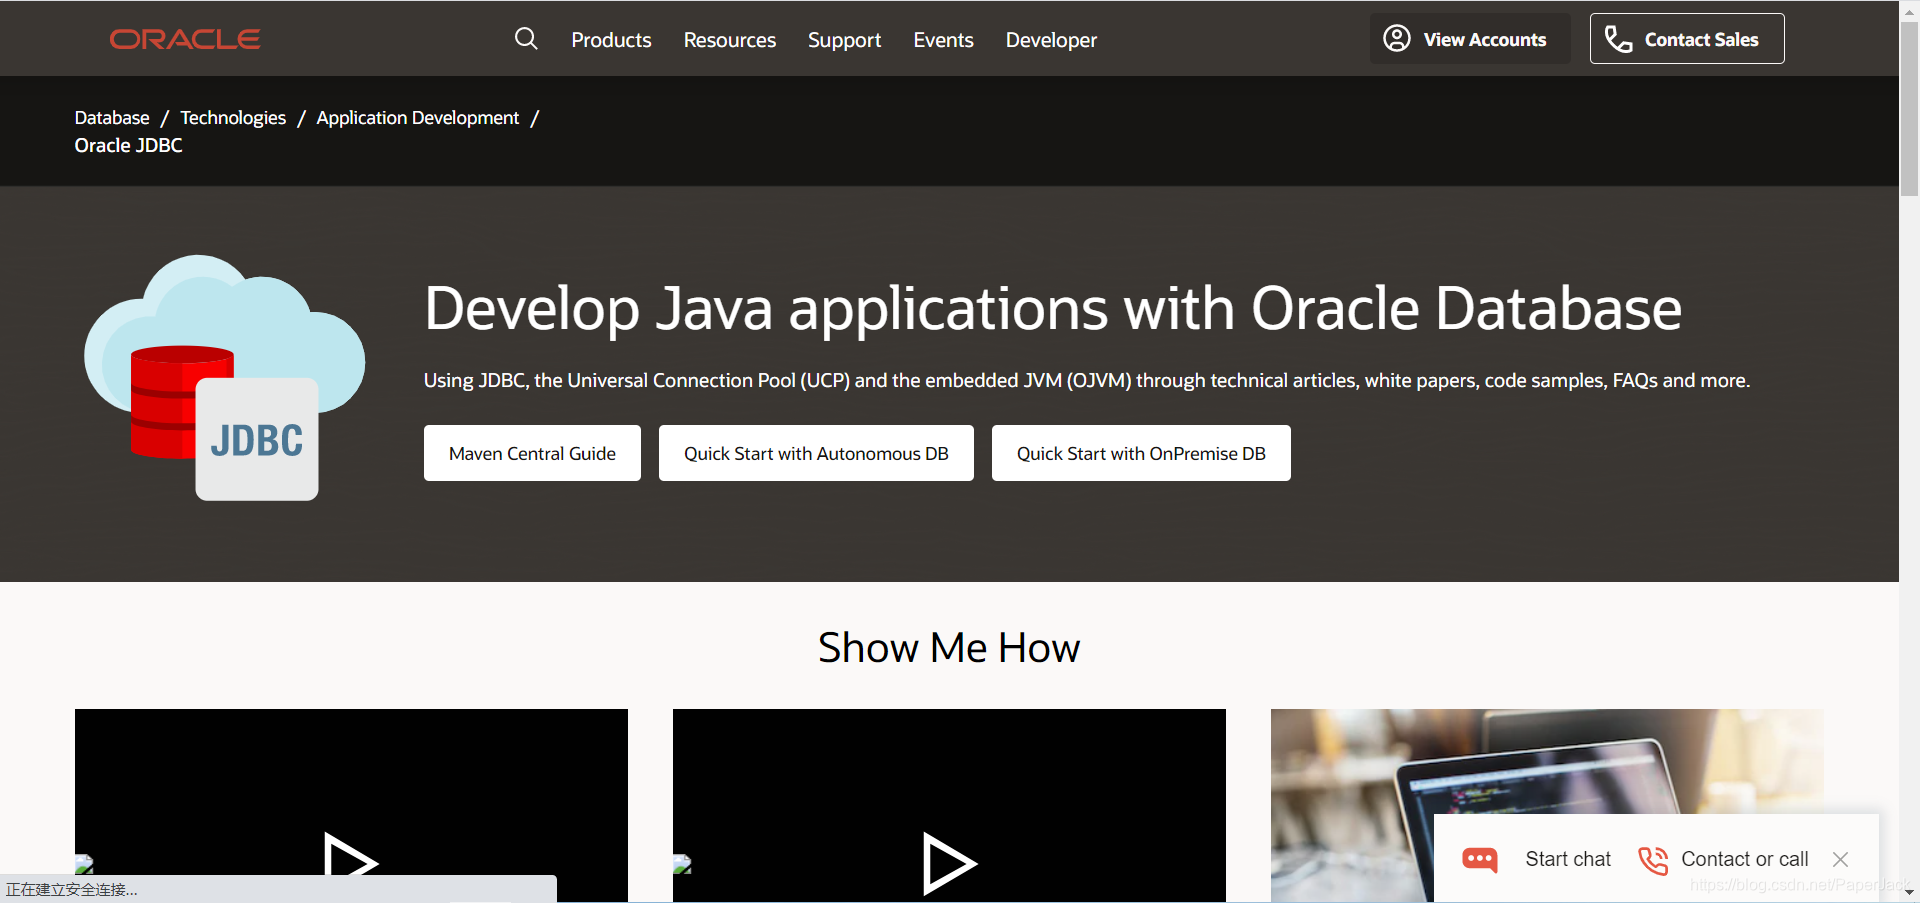The width and height of the screenshot is (1920, 903).
Task: Open Quick Start with OnPremise DB
Action: click(x=1141, y=453)
